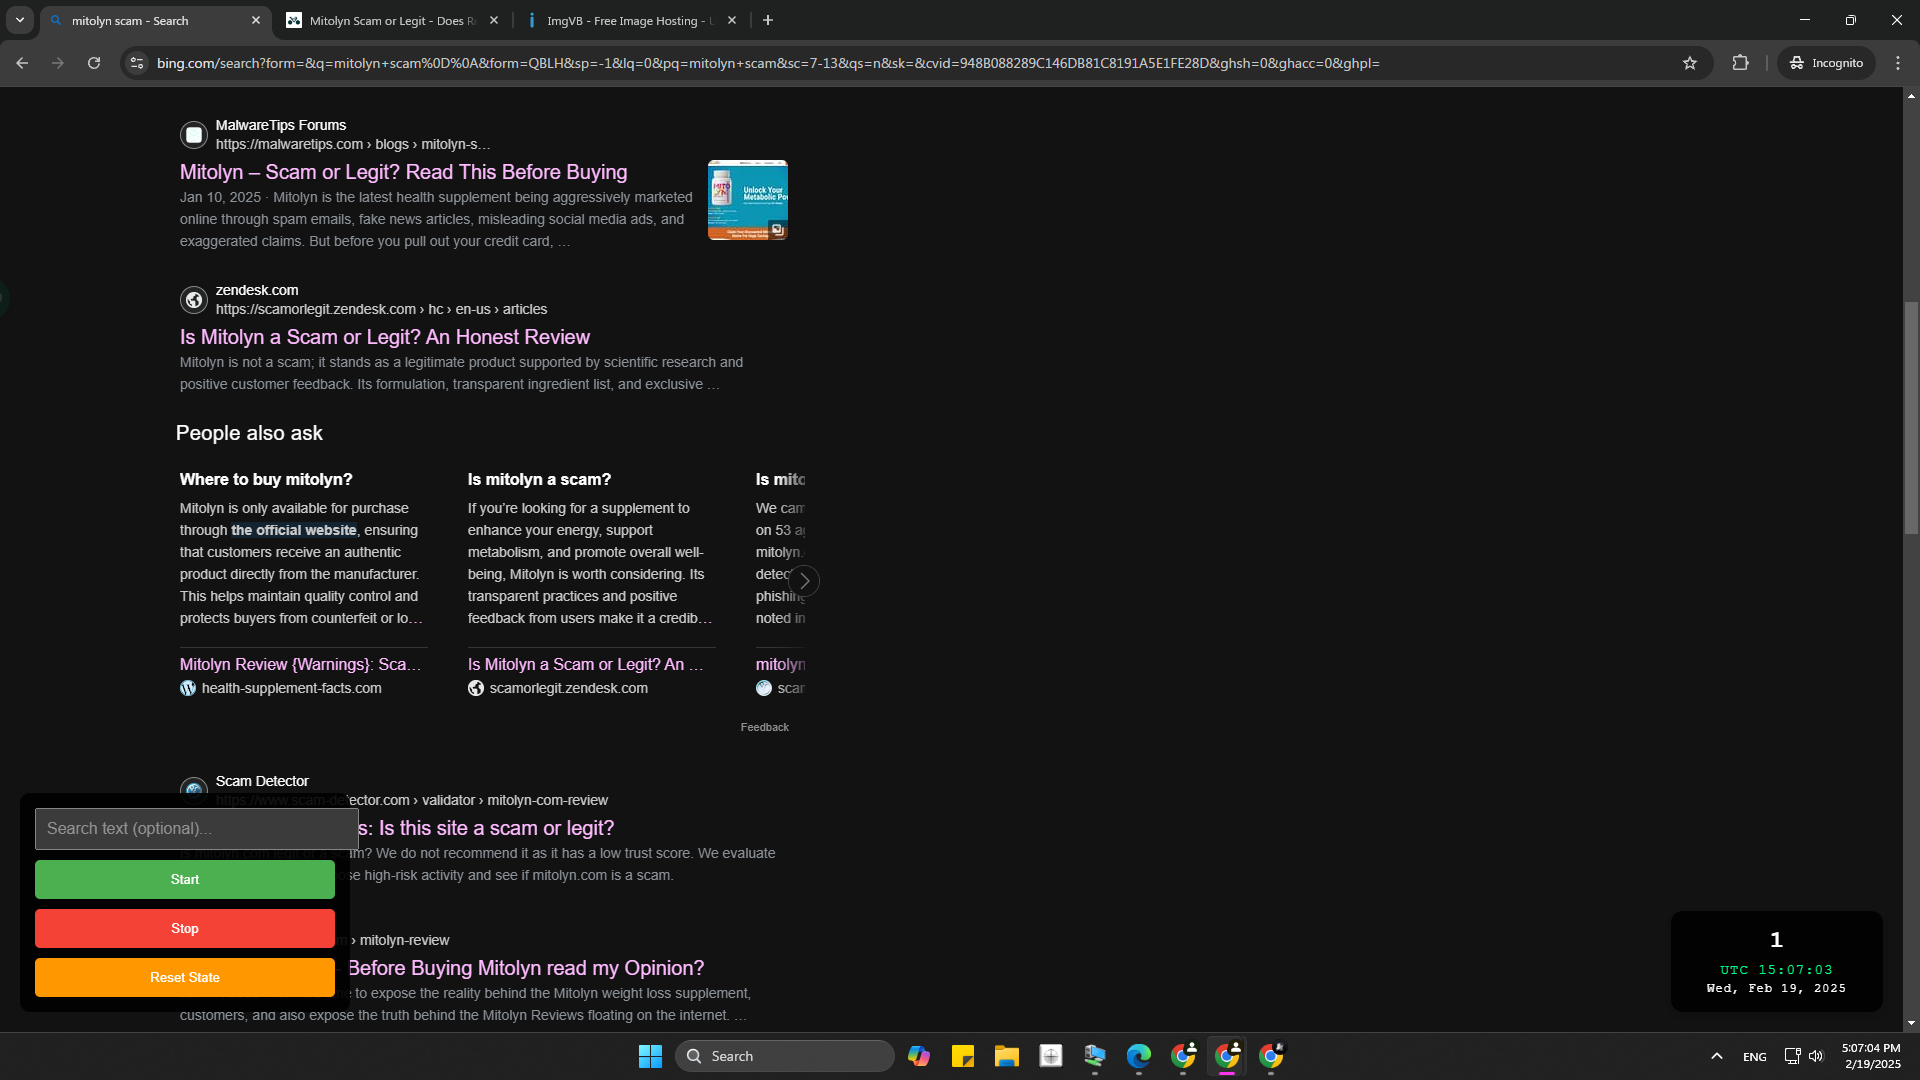Click the Mitolyn result thumbnail image
Viewport: 1920px width, 1080px height.
747,200
